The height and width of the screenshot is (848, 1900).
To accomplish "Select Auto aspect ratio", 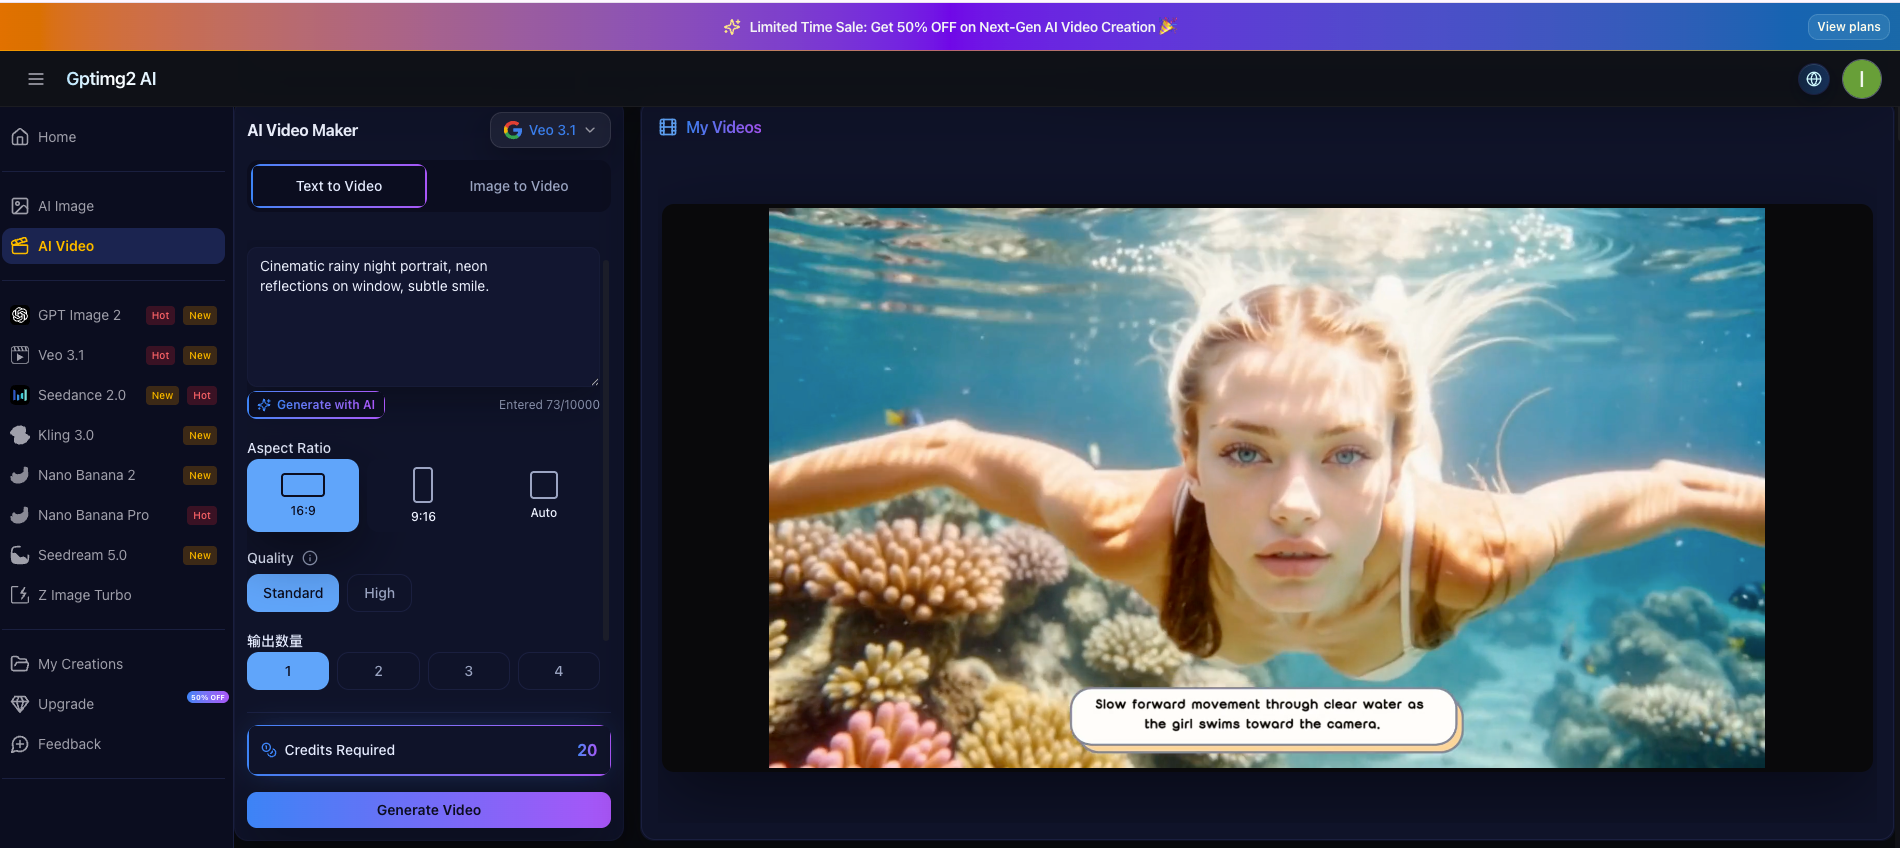I will [543, 495].
